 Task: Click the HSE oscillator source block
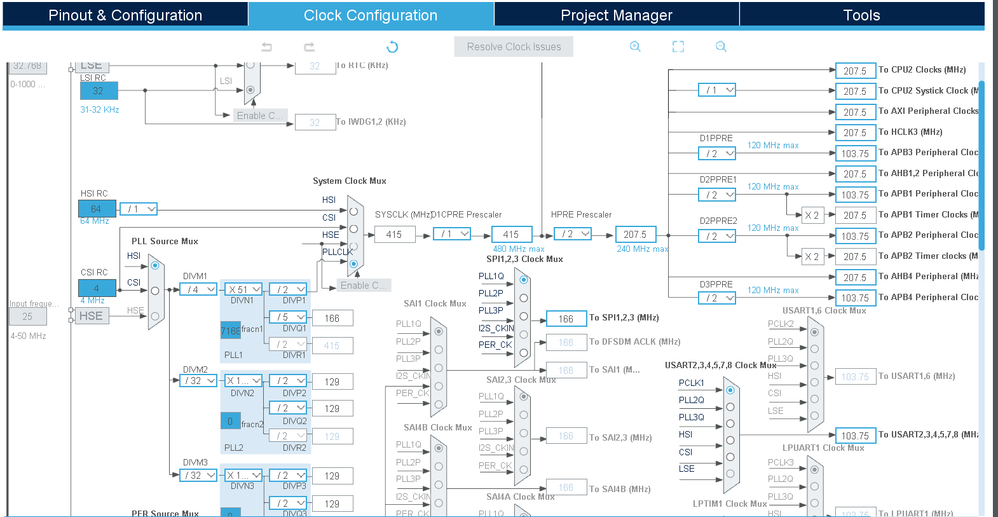(x=92, y=315)
